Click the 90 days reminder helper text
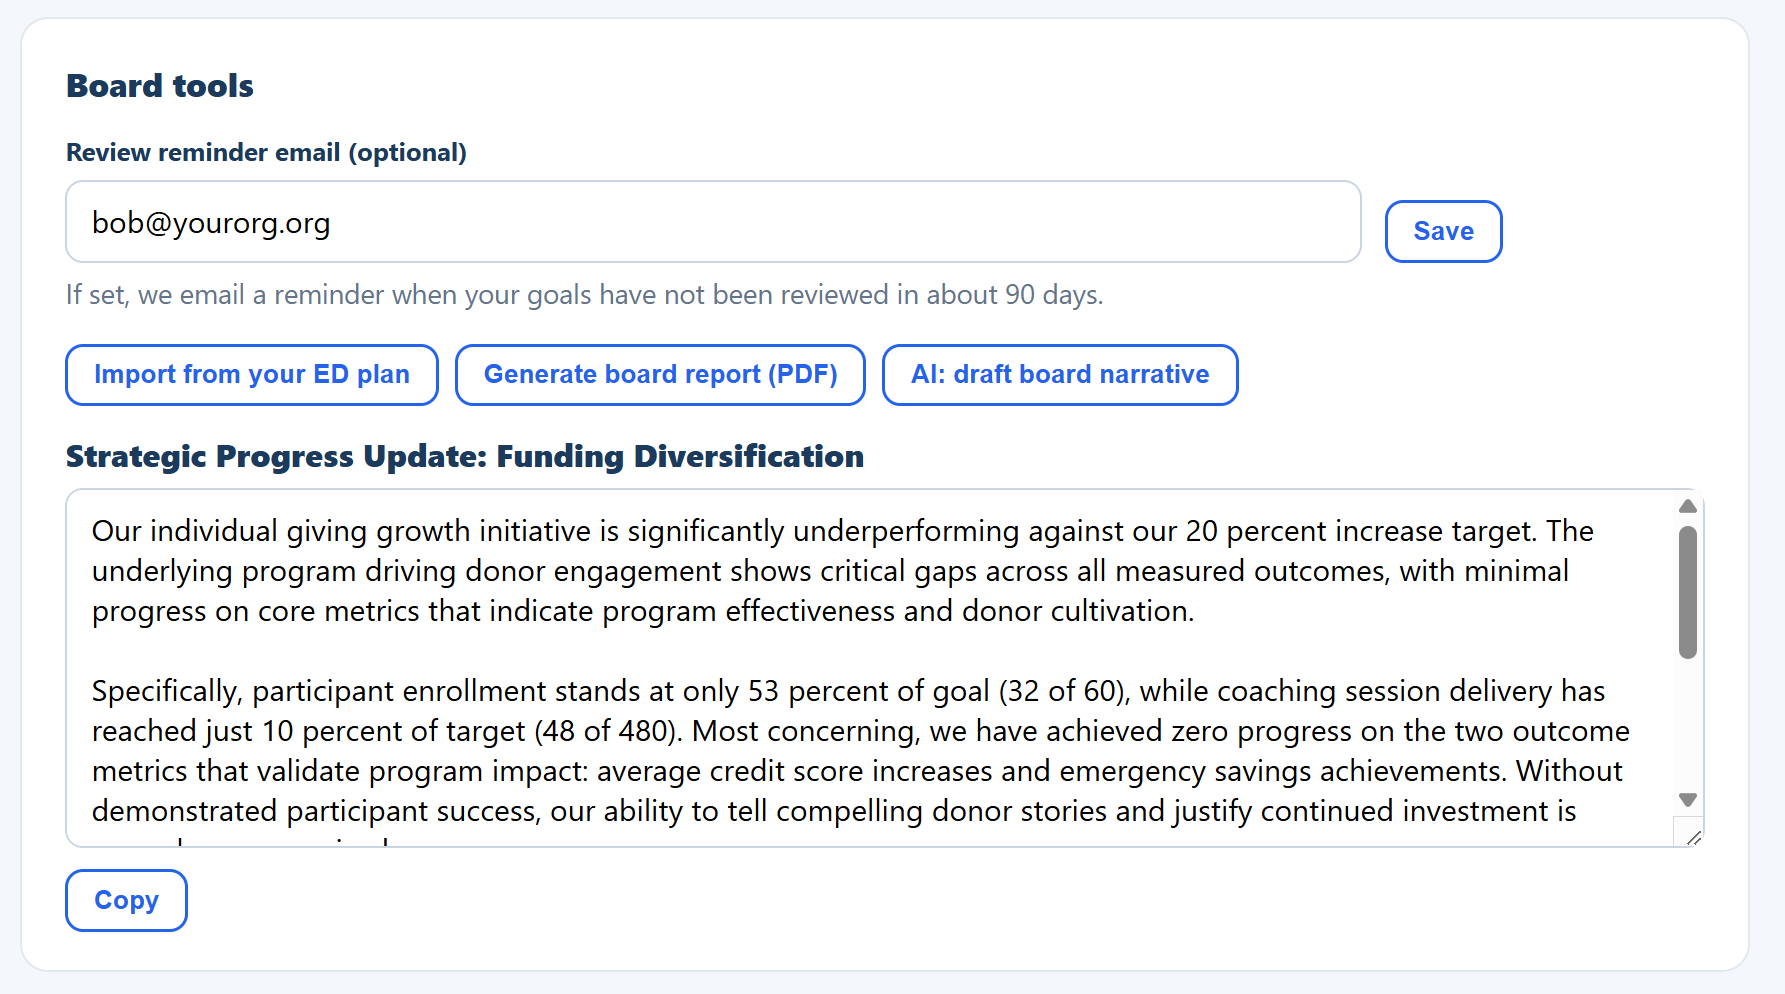Viewport: 1785px width, 994px height. pos(585,295)
